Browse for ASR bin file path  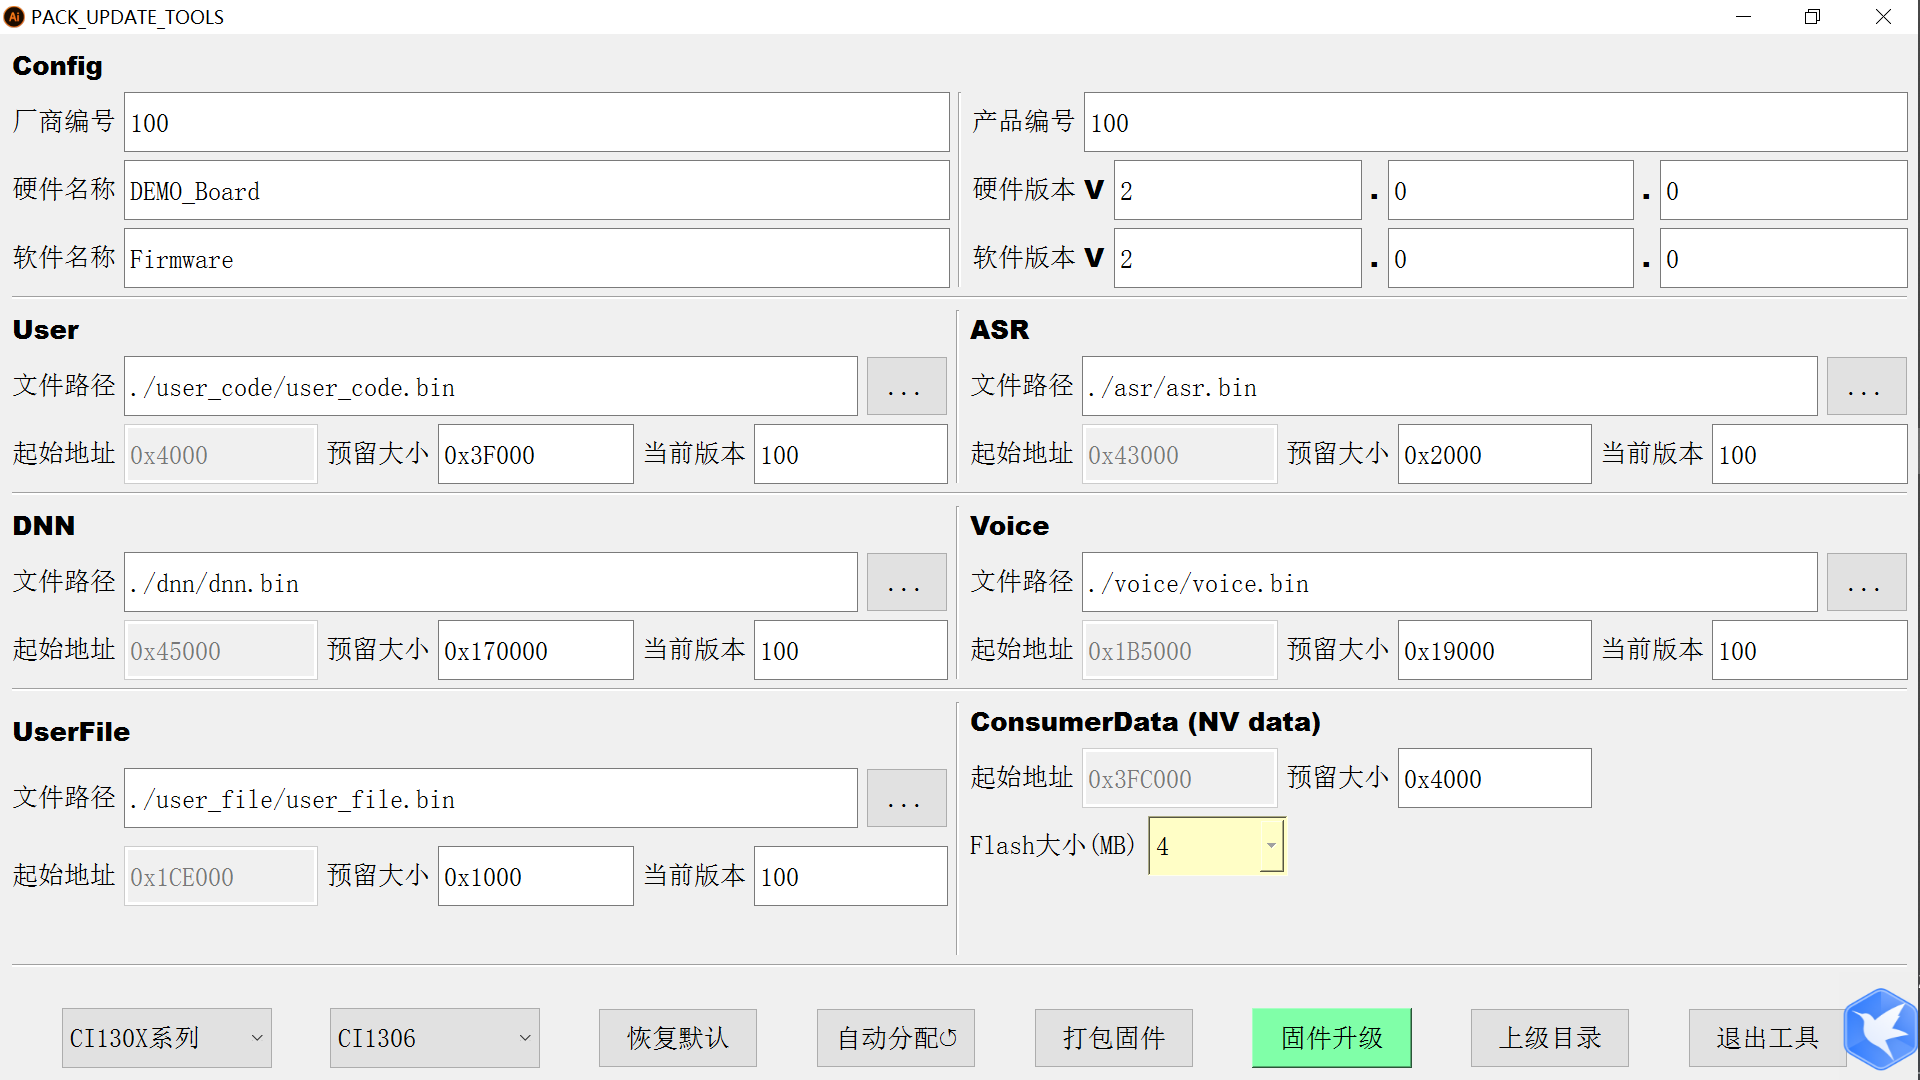tap(1865, 387)
